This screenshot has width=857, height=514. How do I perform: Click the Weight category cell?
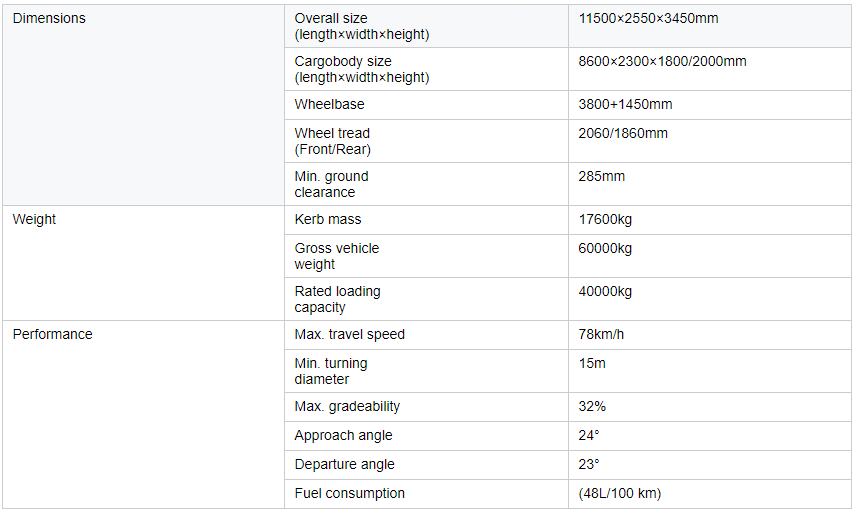[34, 219]
